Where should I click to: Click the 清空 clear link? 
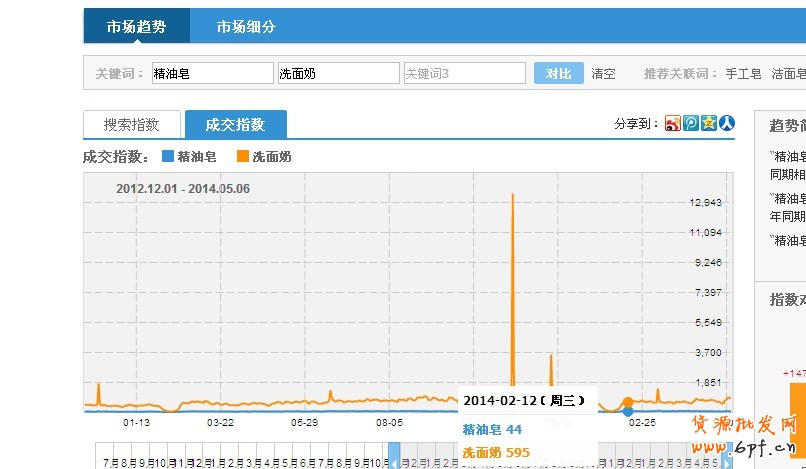[603, 74]
